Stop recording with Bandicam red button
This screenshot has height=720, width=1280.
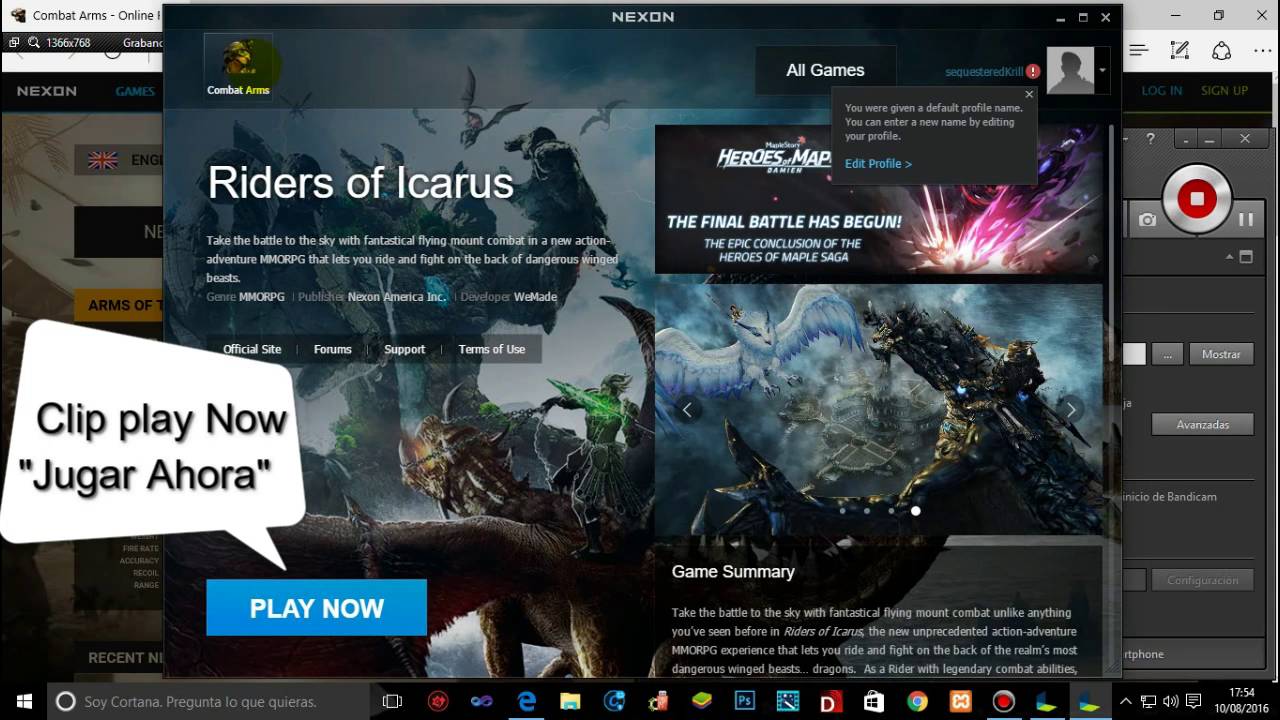pos(1196,199)
